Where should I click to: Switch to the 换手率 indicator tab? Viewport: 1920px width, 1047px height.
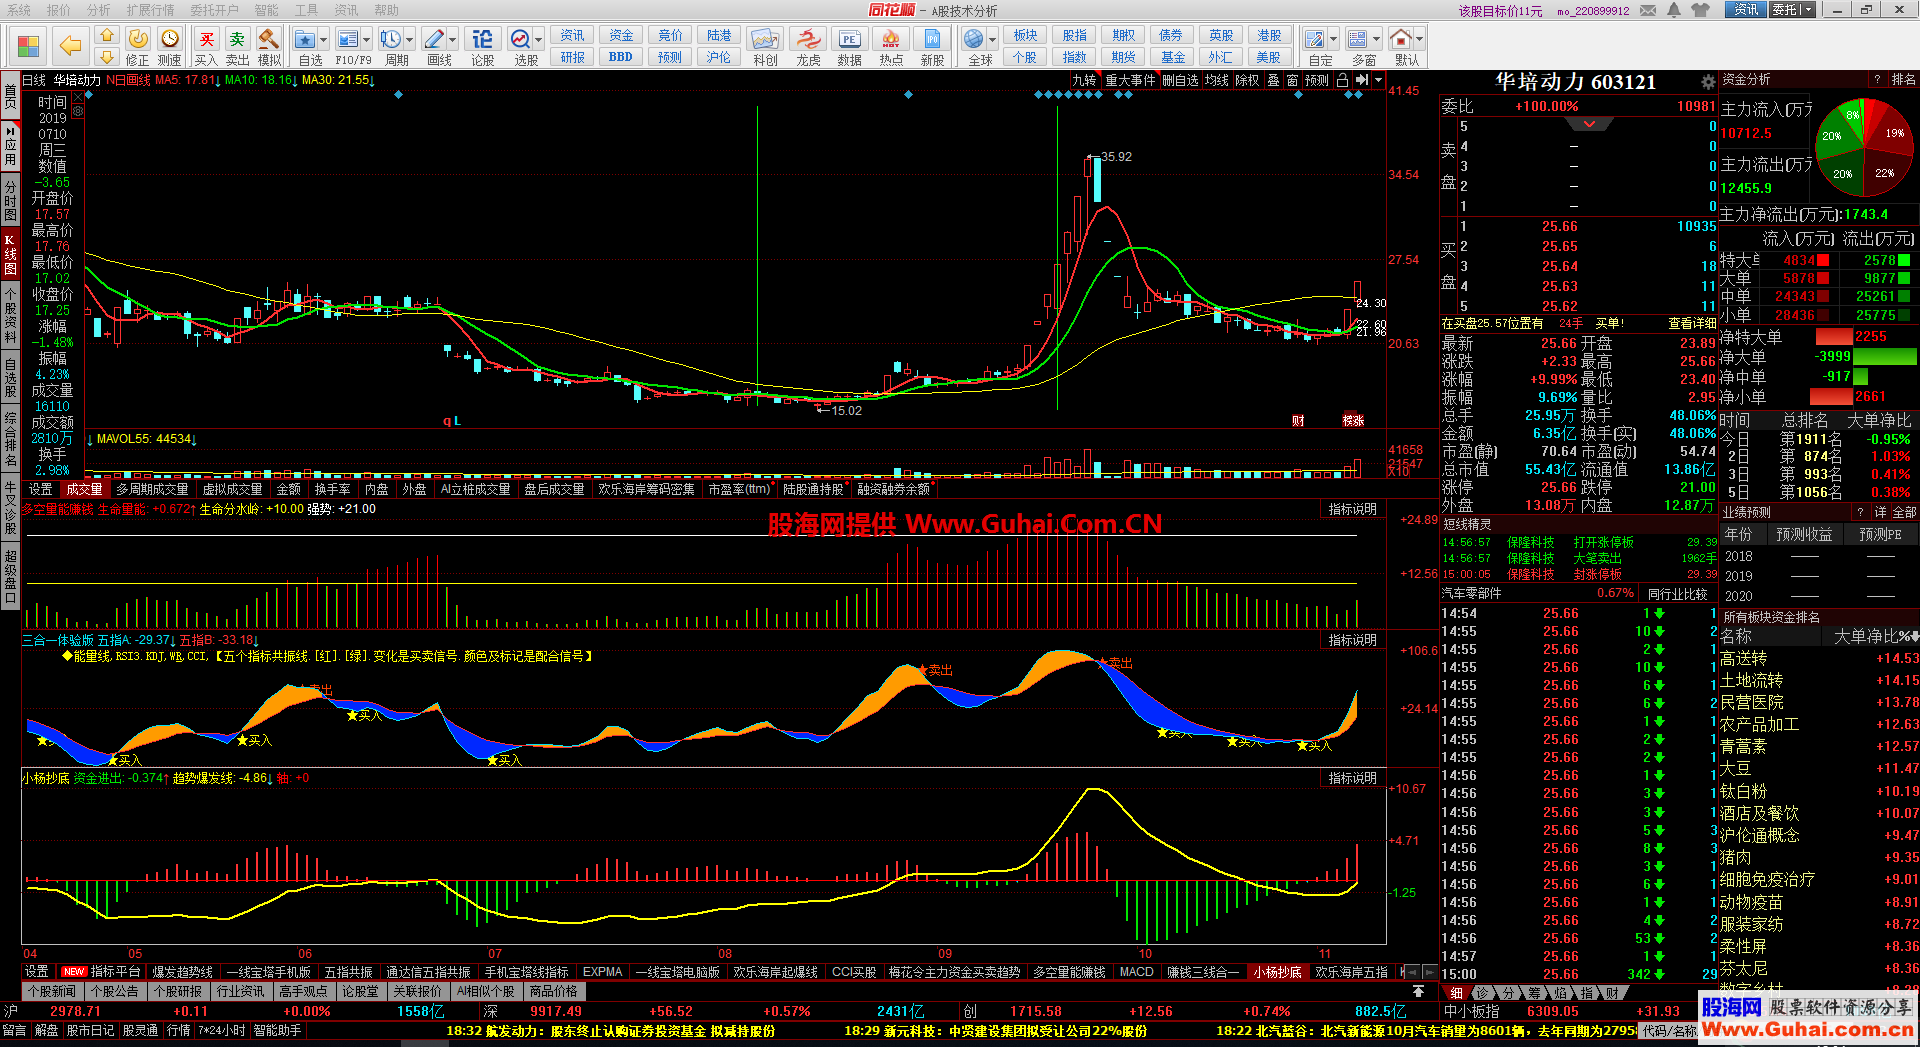(332, 489)
